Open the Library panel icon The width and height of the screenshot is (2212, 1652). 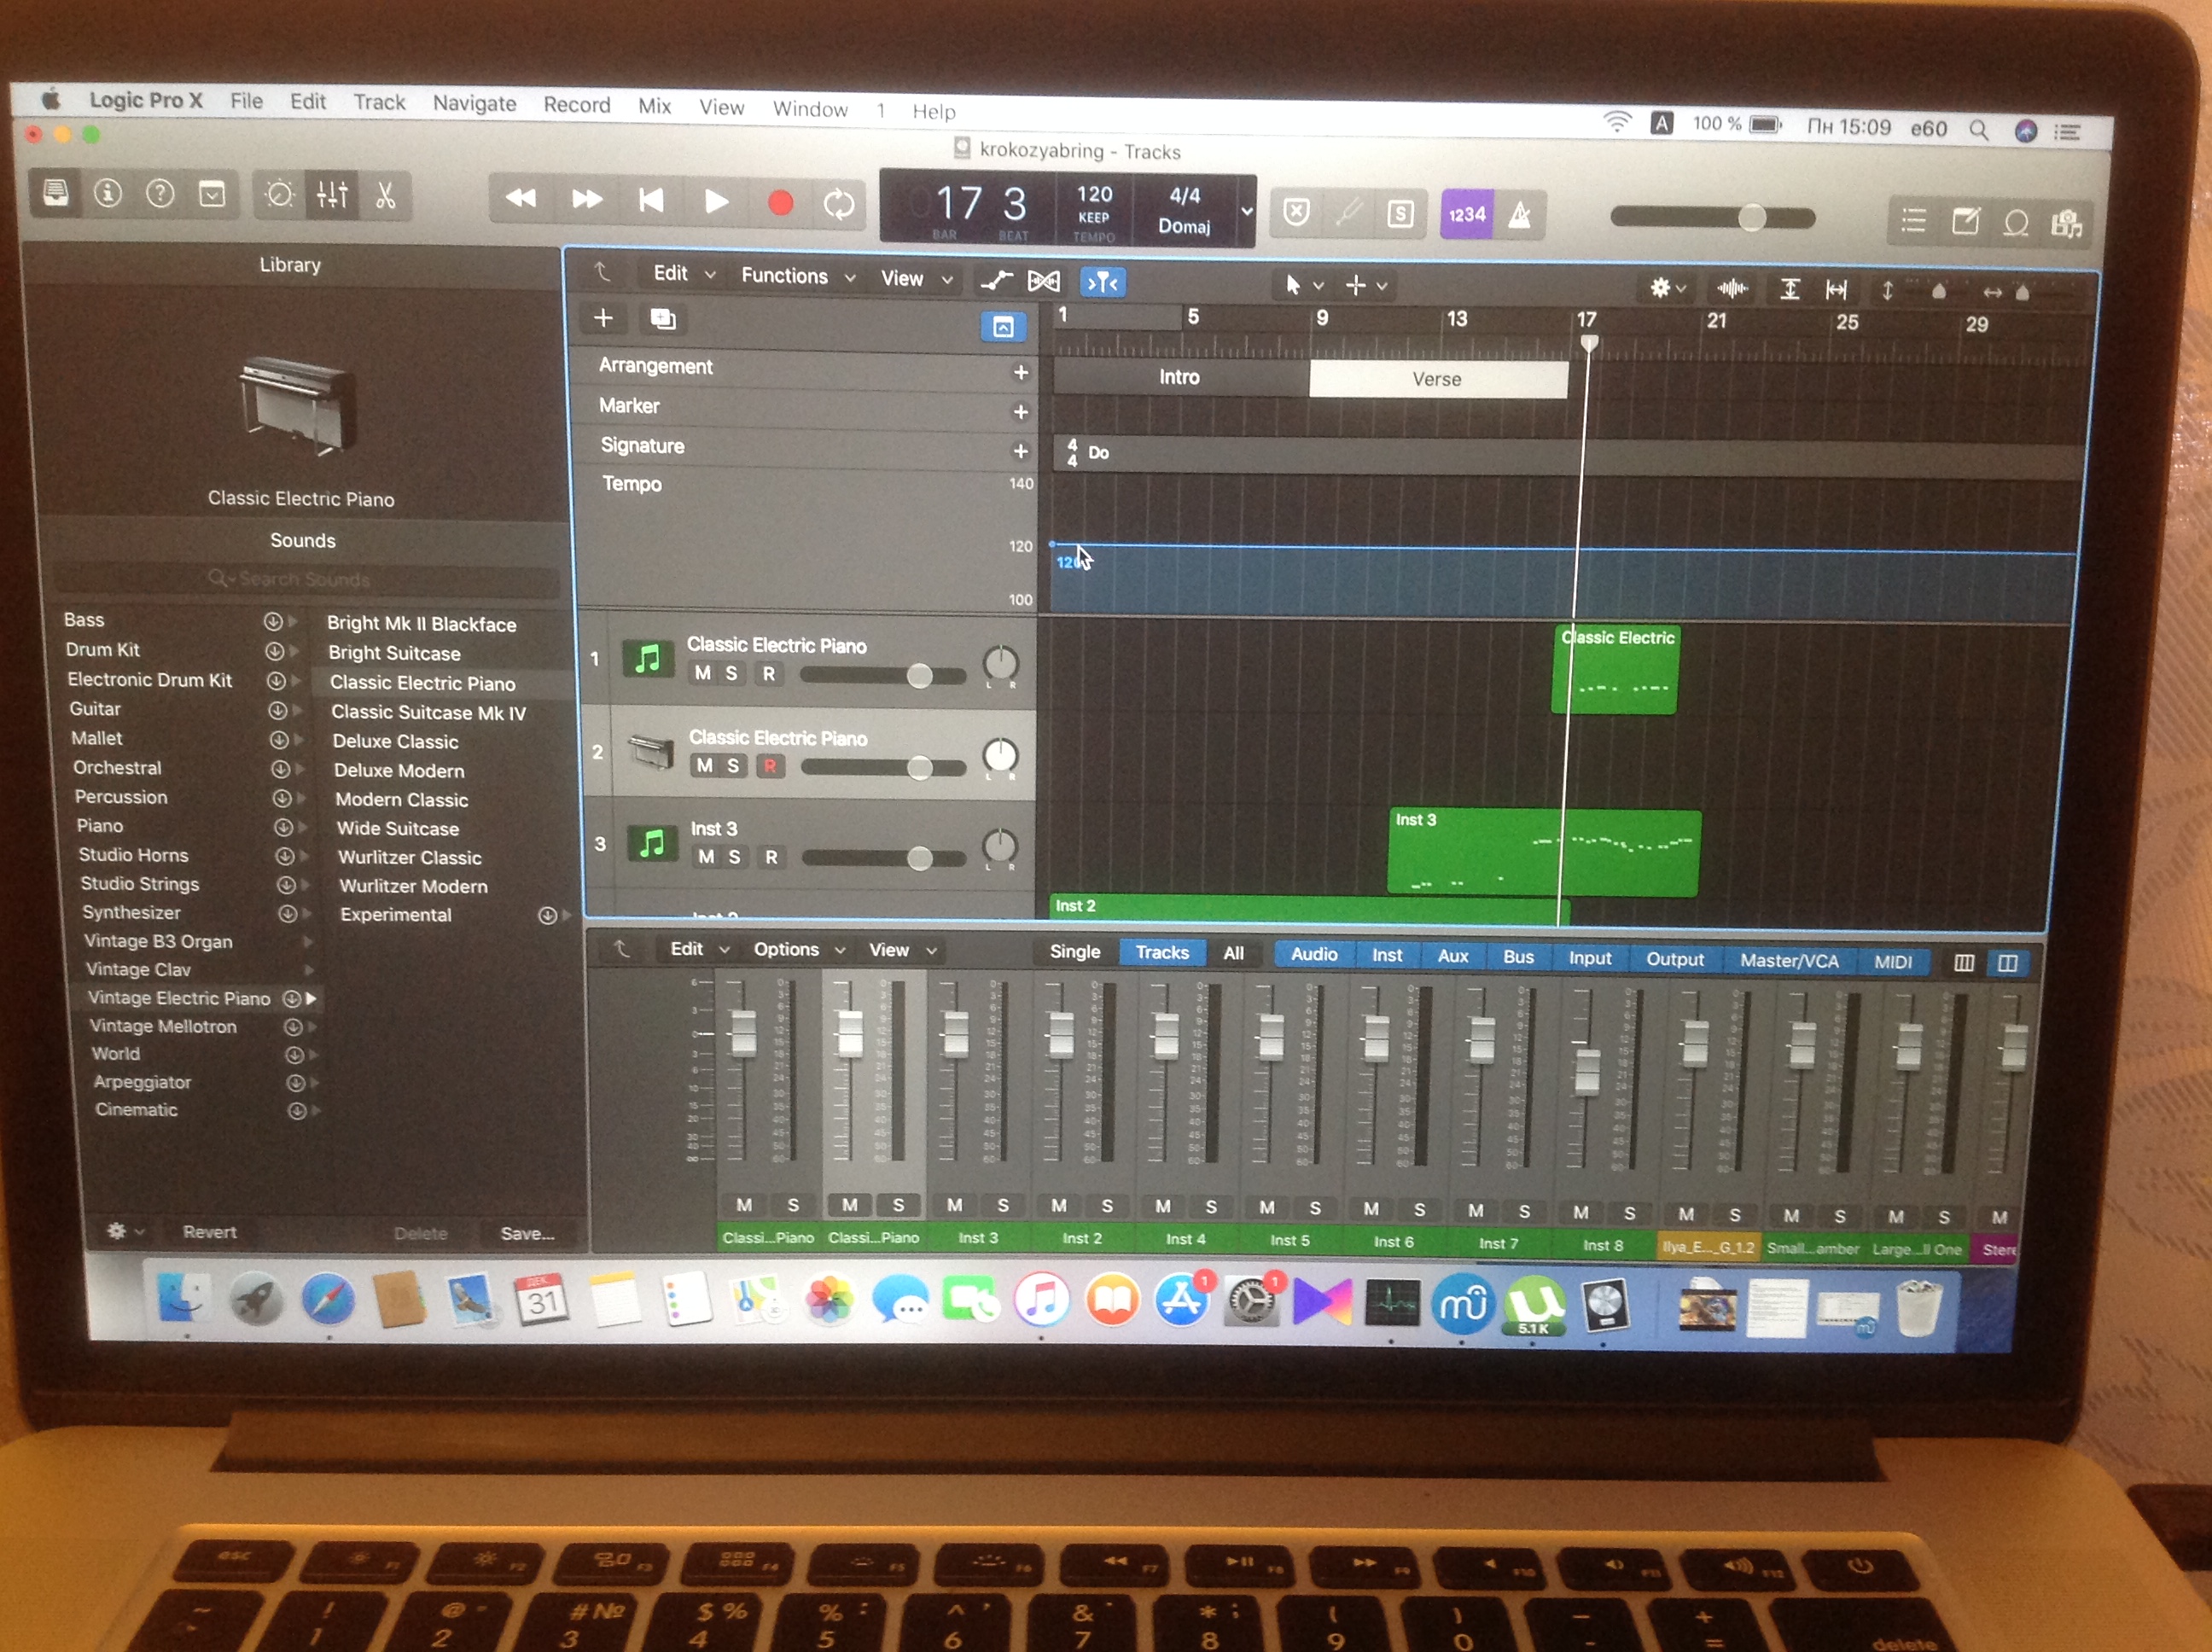click(x=56, y=192)
